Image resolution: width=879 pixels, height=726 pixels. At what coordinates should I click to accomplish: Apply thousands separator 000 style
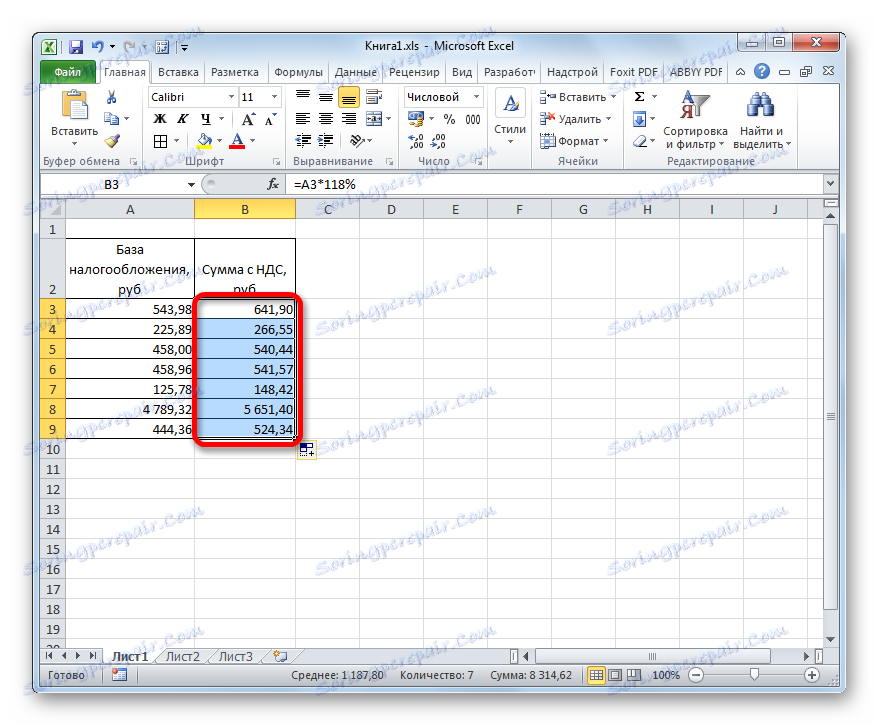(x=473, y=119)
